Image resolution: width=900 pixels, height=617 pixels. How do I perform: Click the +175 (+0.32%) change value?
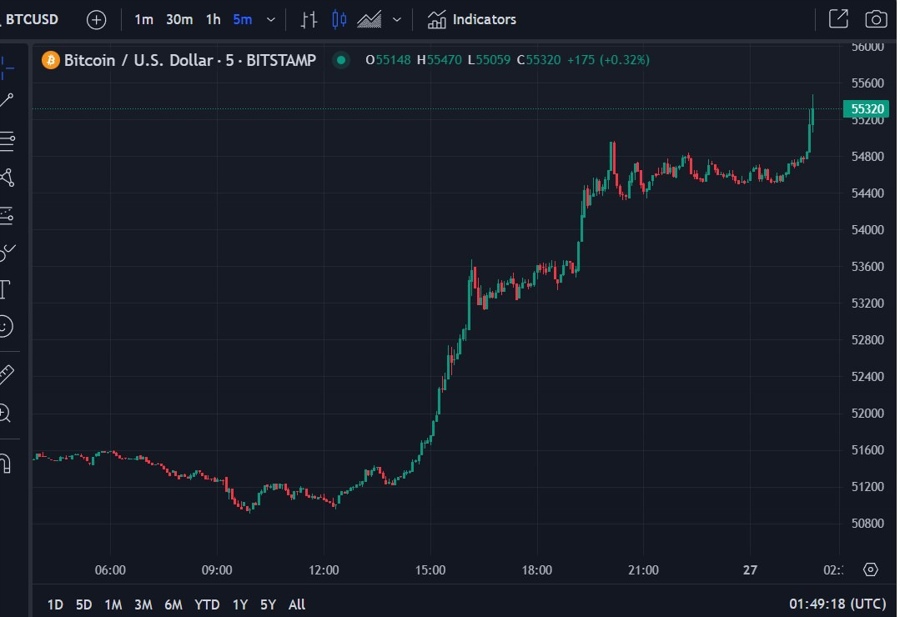pyautogui.click(x=608, y=60)
